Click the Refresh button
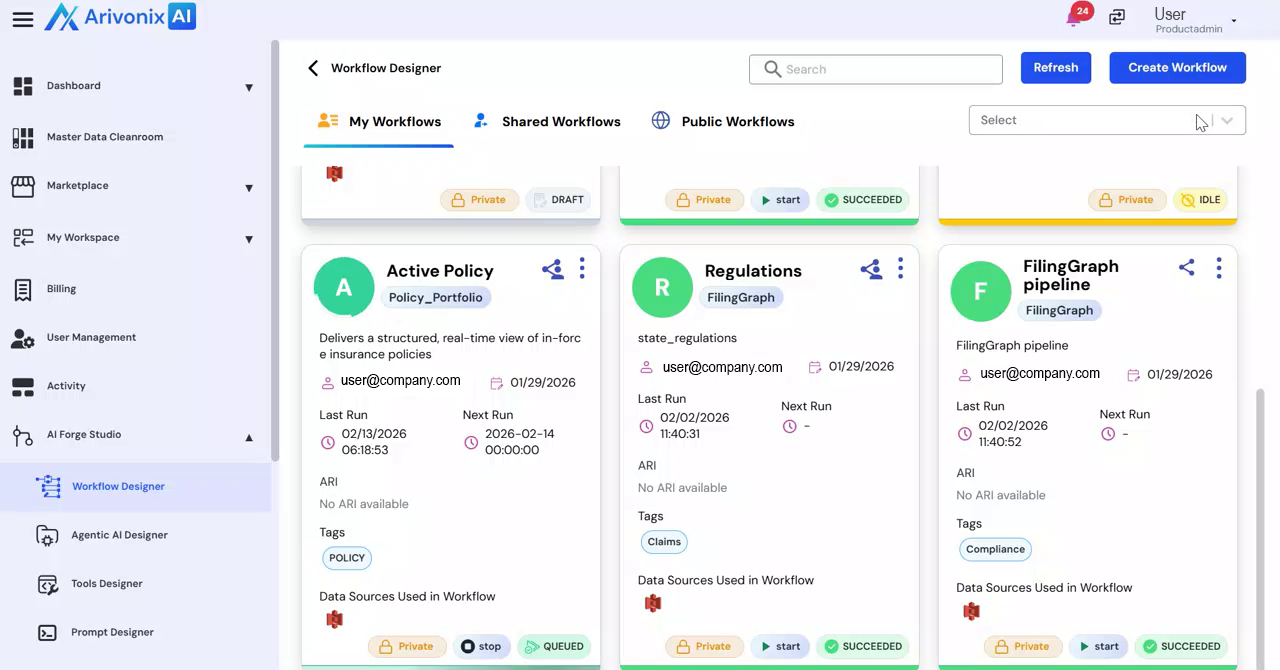The height and width of the screenshot is (670, 1280). 1055,68
